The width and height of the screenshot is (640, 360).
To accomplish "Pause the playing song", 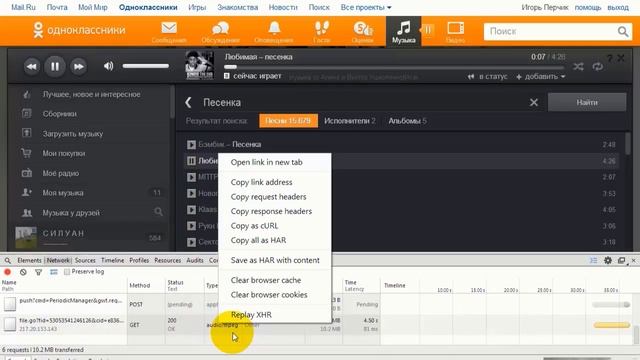I will 55,66.
